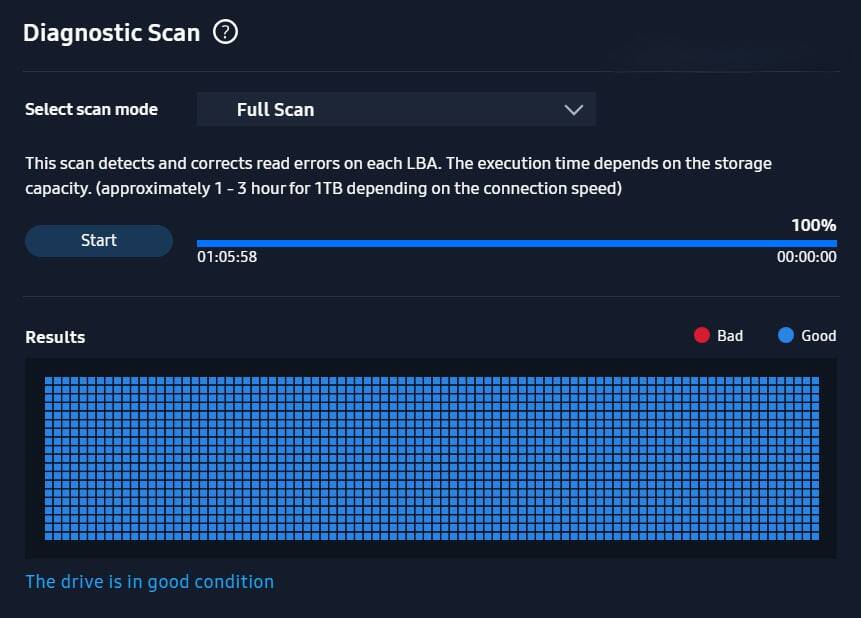Click the Results section label
This screenshot has height=618, width=861.
coord(55,337)
